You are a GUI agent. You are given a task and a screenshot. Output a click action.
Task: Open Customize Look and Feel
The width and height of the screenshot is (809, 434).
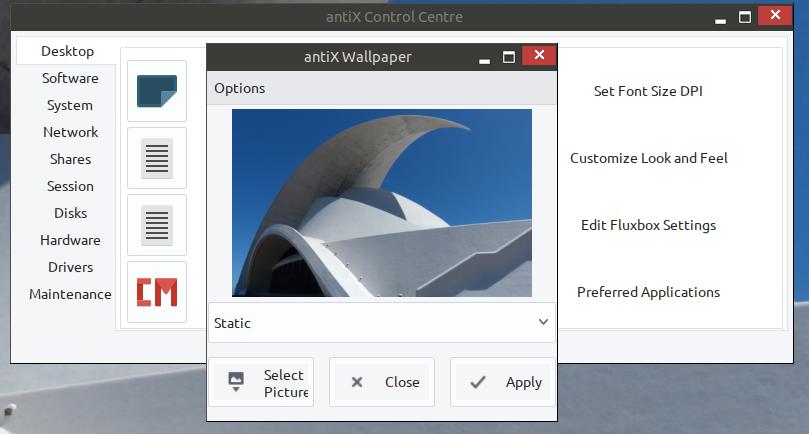pyautogui.click(x=649, y=158)
